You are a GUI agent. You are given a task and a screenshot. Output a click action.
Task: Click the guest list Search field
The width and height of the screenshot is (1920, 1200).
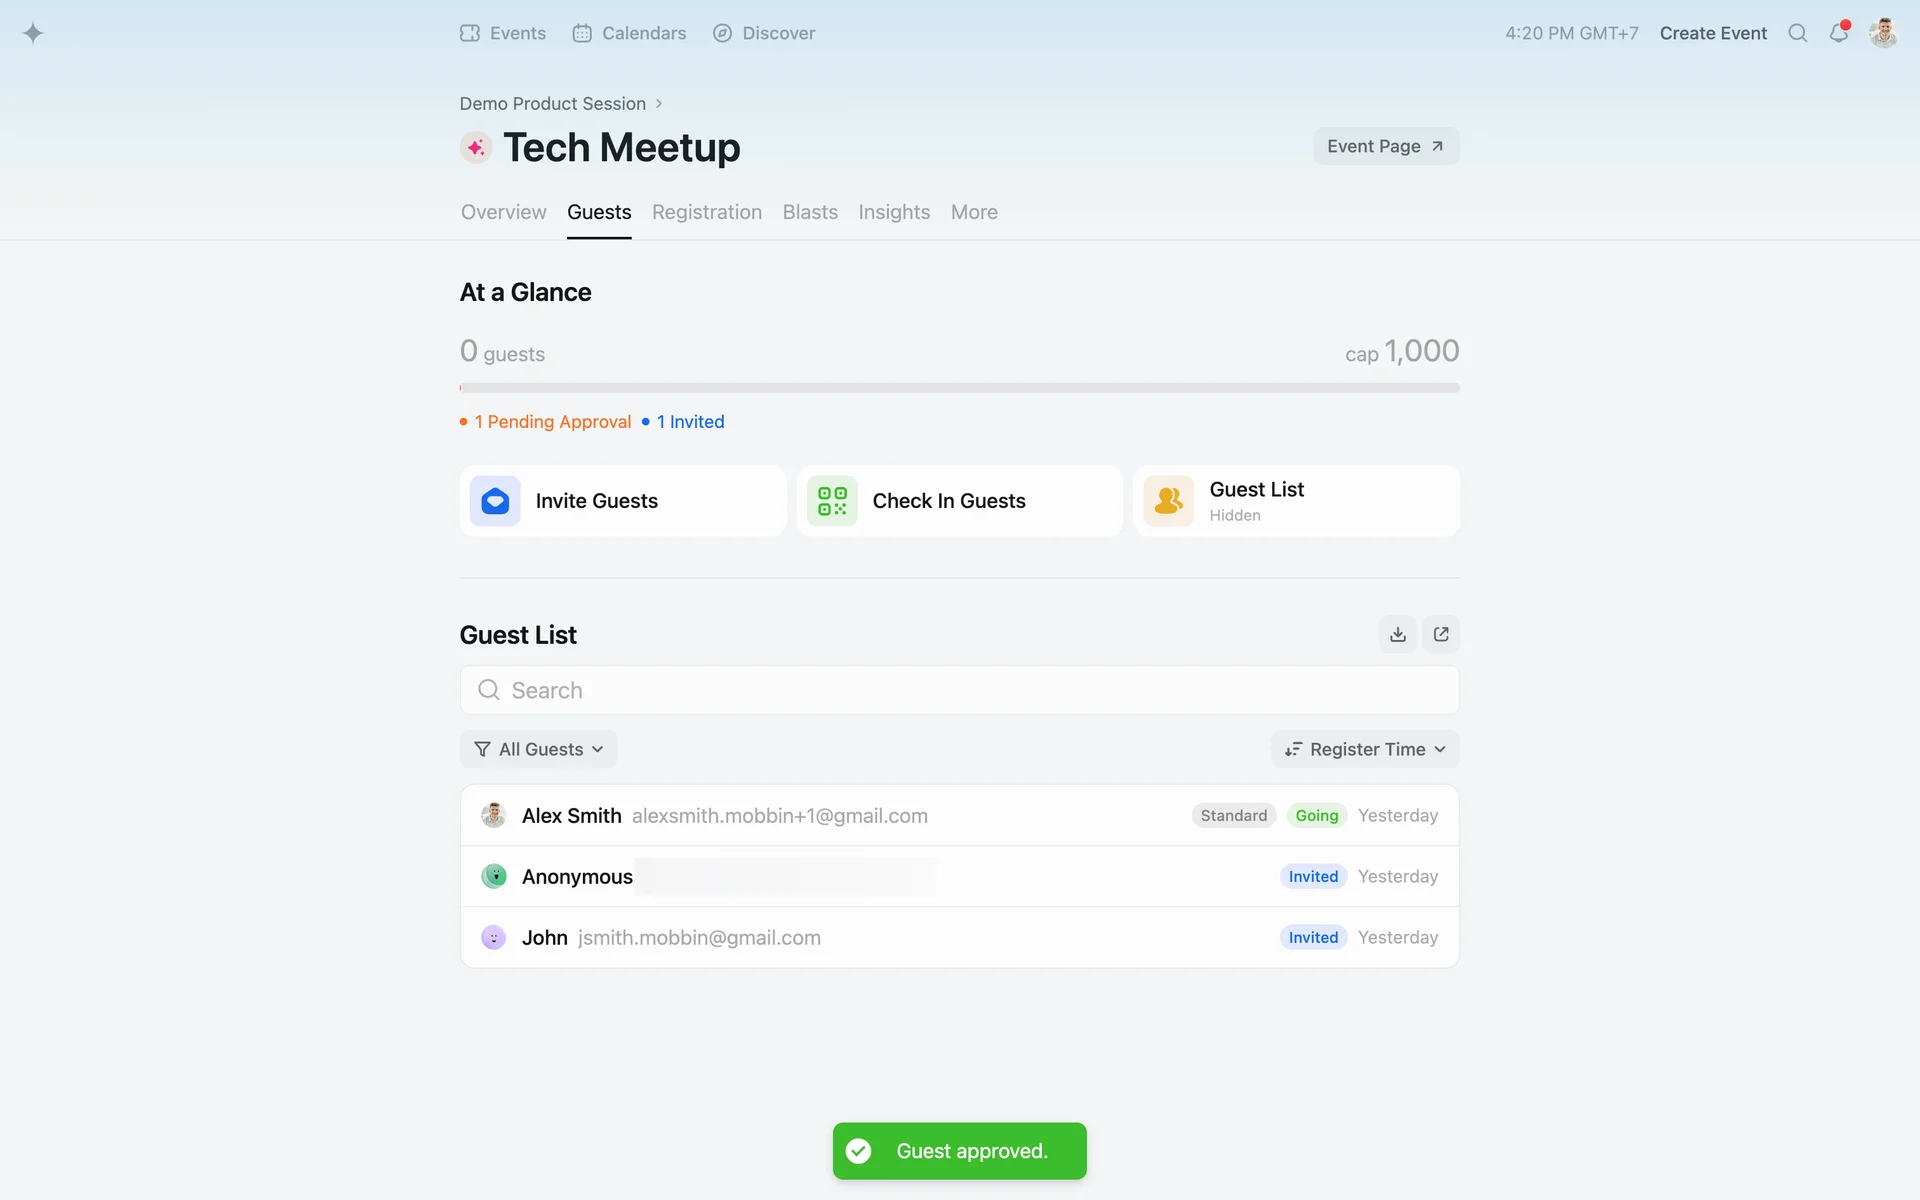point(959,690)
